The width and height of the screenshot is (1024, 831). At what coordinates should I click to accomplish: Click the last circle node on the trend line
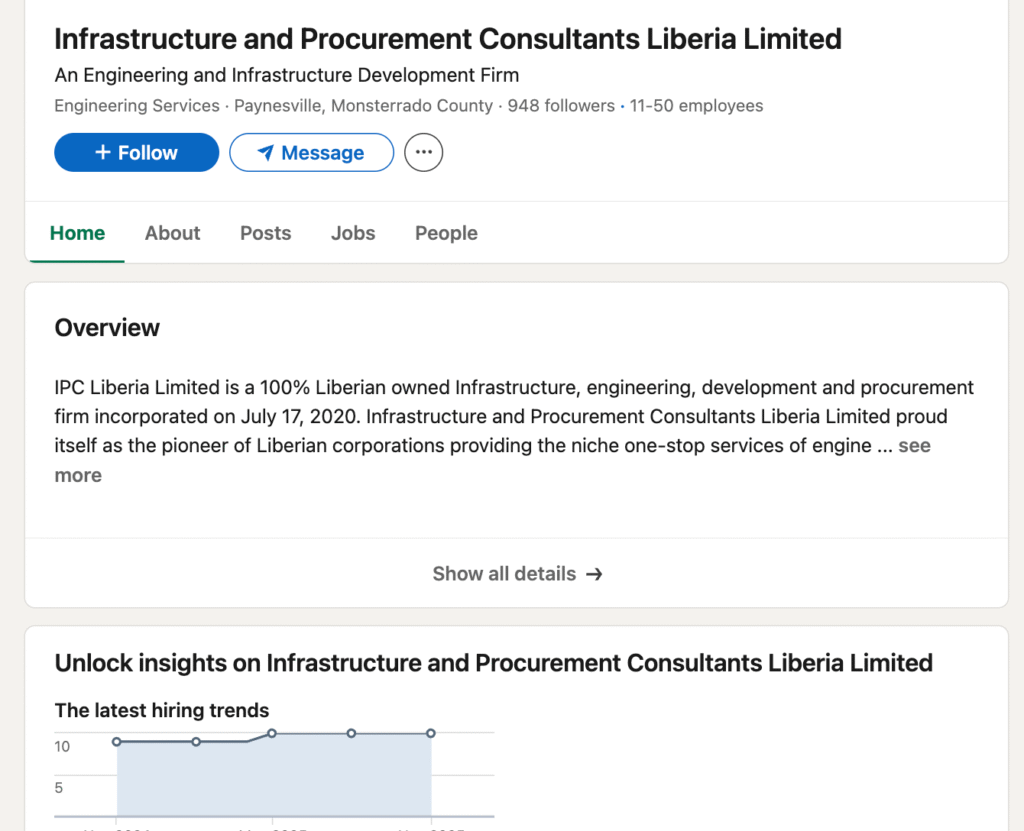[431, 733]
